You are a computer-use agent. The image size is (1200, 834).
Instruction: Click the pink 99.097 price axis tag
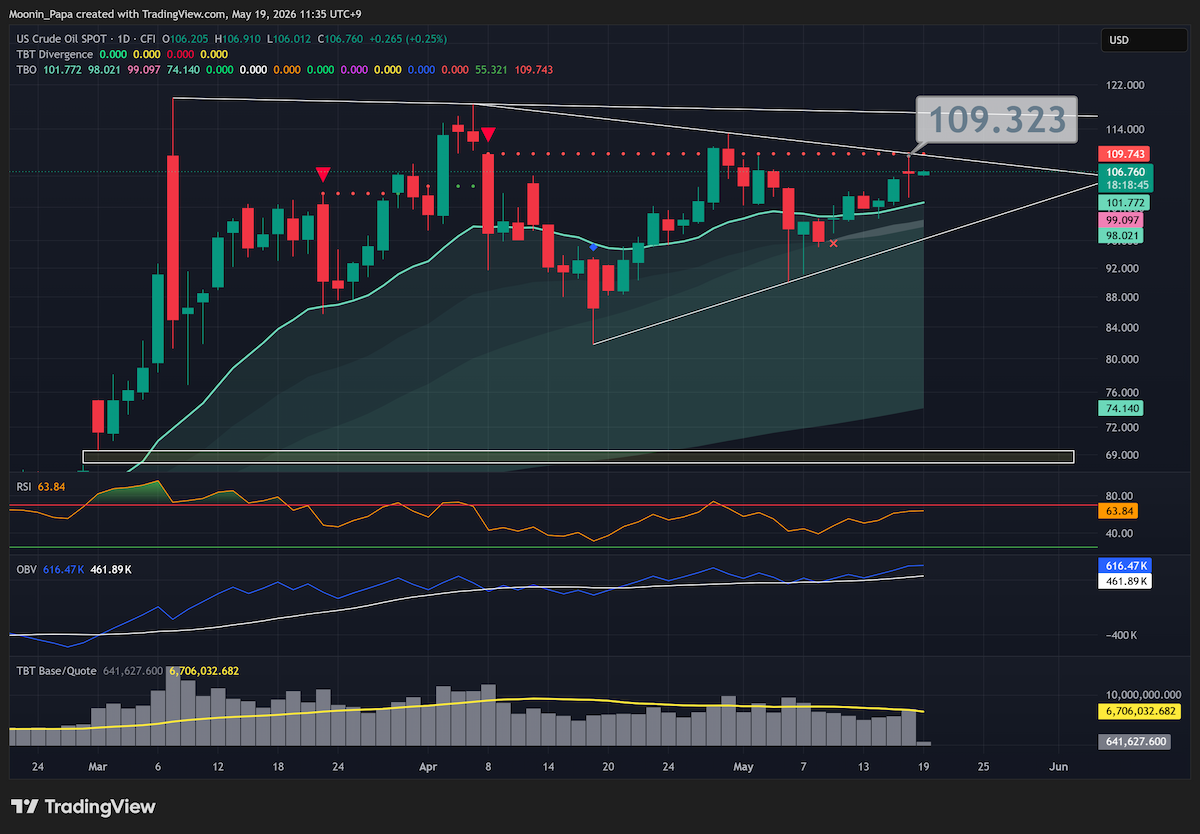coord(1123,220)
